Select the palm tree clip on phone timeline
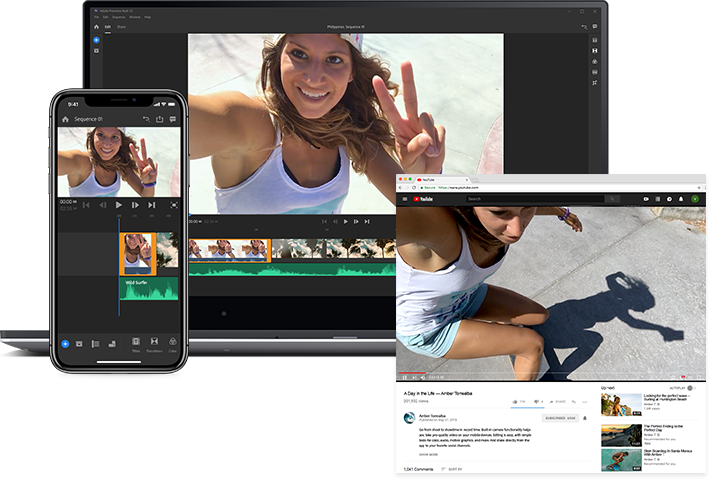The image size is (710, 480). coord(168,250)
